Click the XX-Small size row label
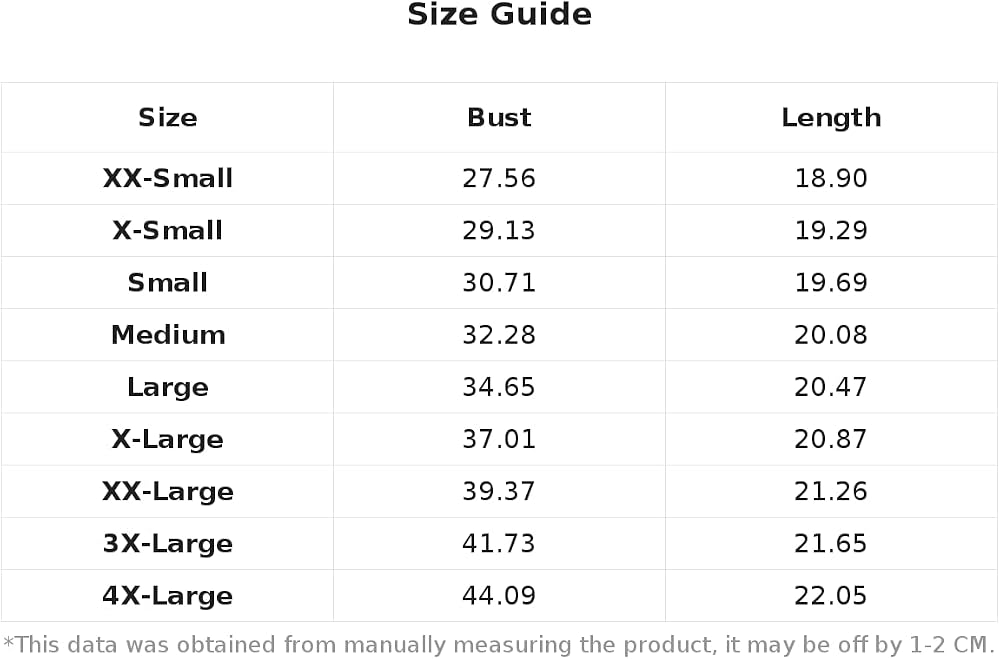 click(x=168, y=178)
